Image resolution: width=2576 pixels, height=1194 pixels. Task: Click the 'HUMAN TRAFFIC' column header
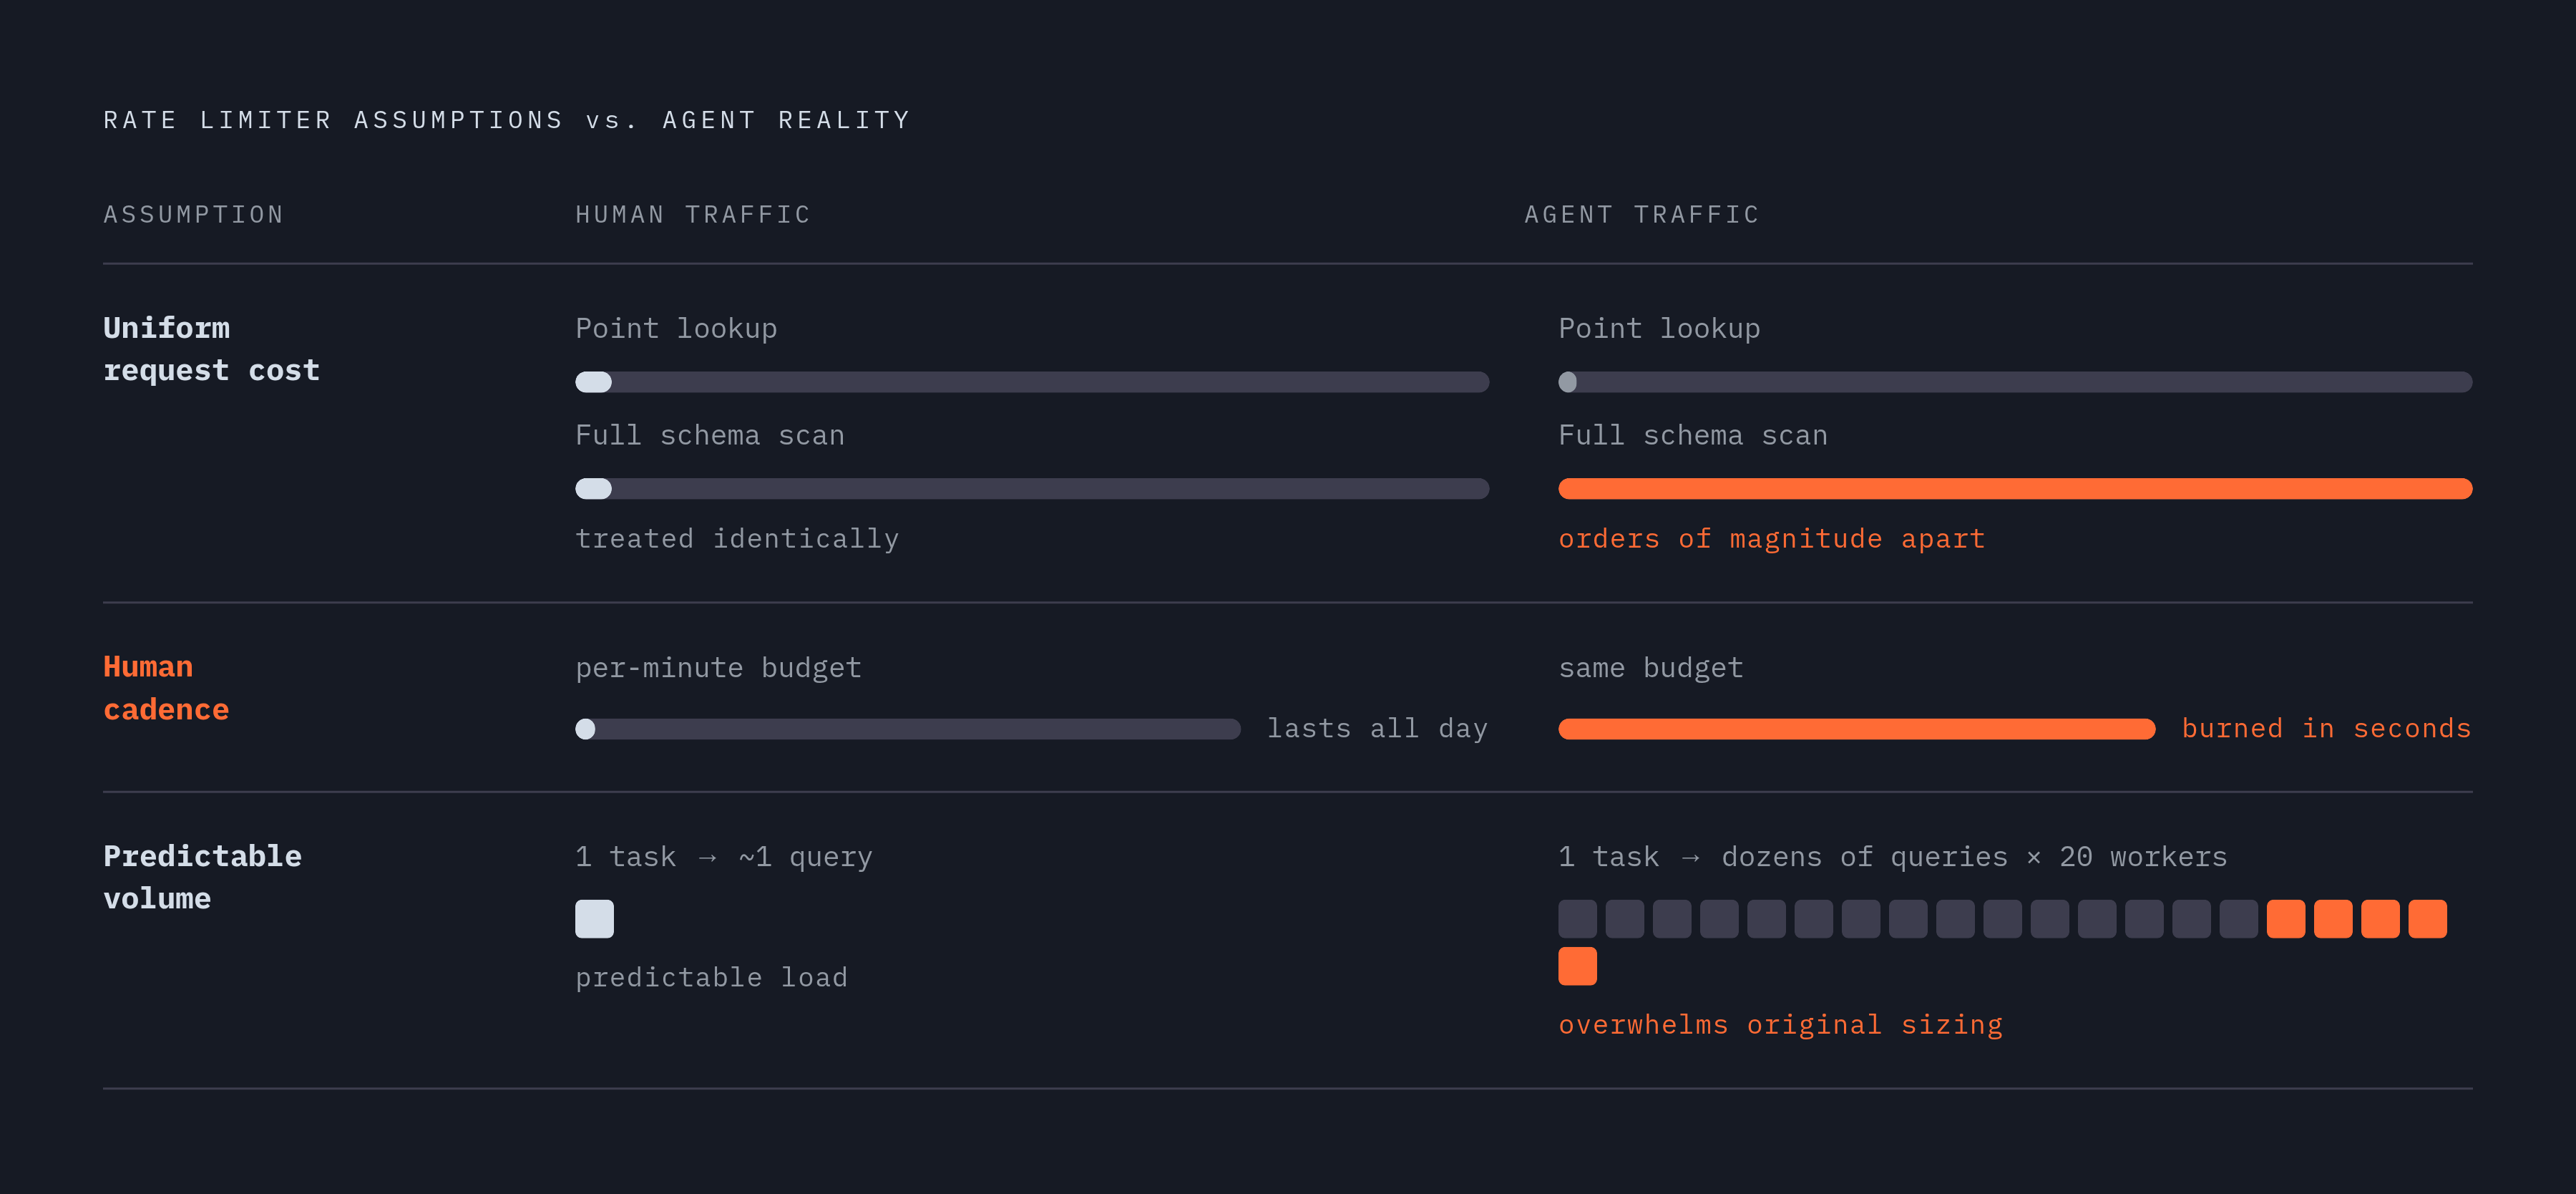tap(693, 215)
